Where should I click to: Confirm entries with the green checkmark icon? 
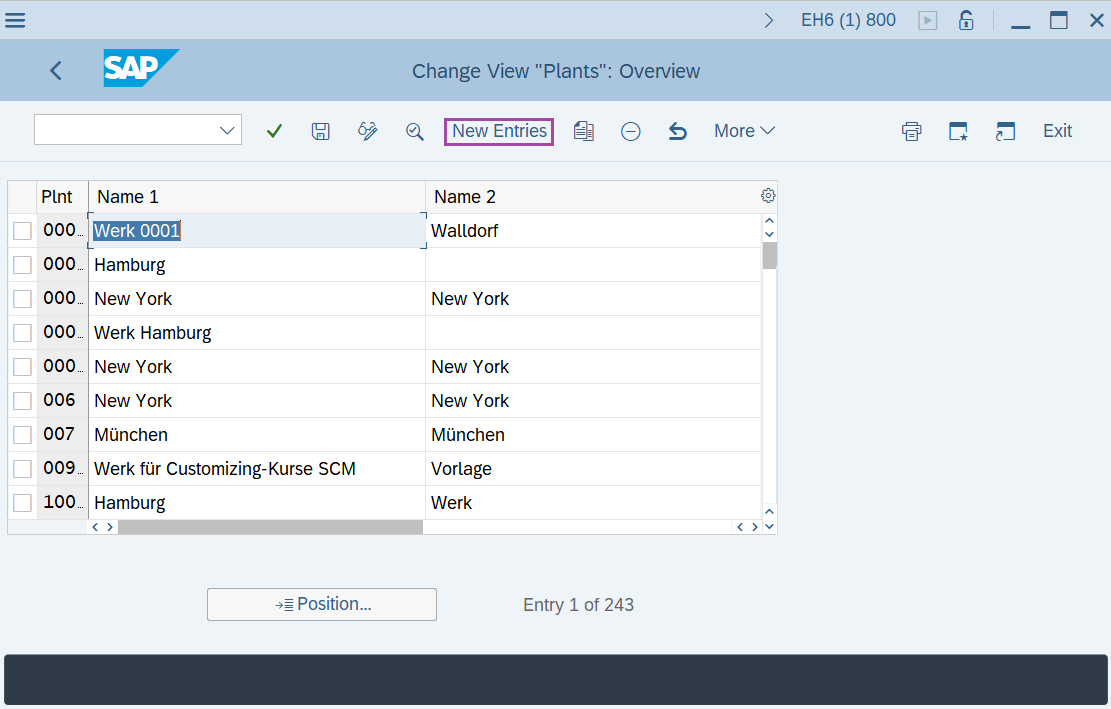tap(274, 130)
